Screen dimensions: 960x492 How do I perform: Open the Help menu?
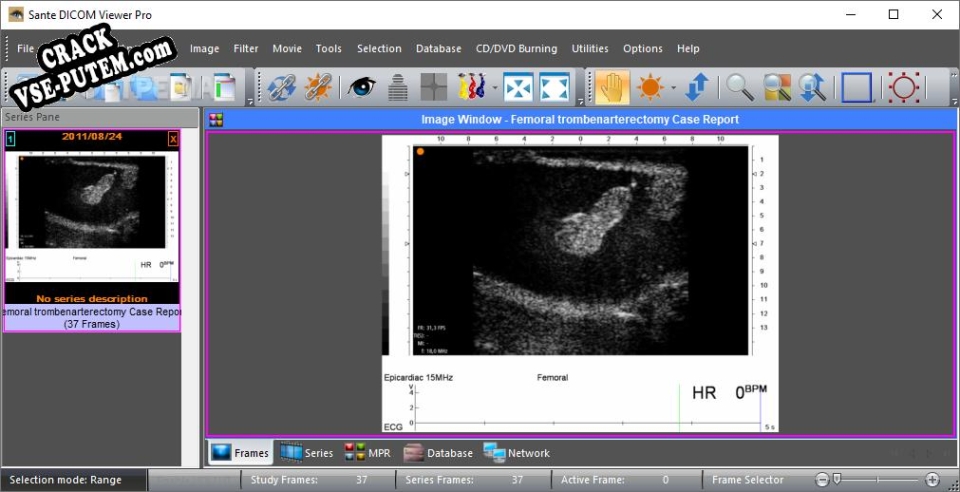pyautogui.click(x=688, y=48)
